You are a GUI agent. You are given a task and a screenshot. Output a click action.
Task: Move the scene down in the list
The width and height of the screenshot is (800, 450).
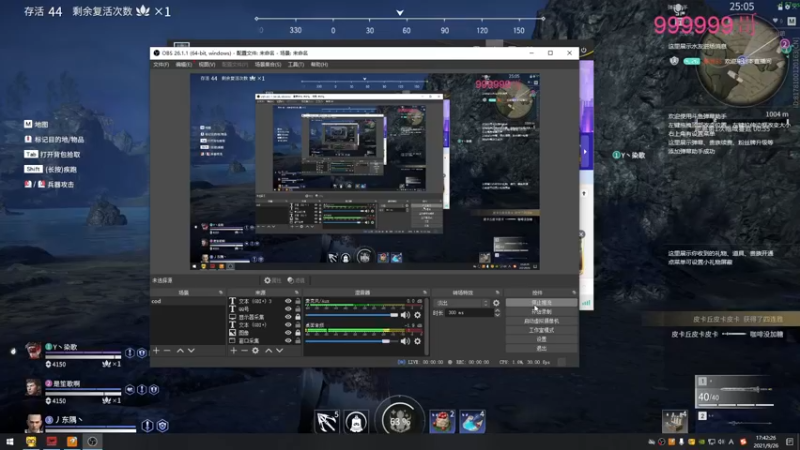(191, 351)
